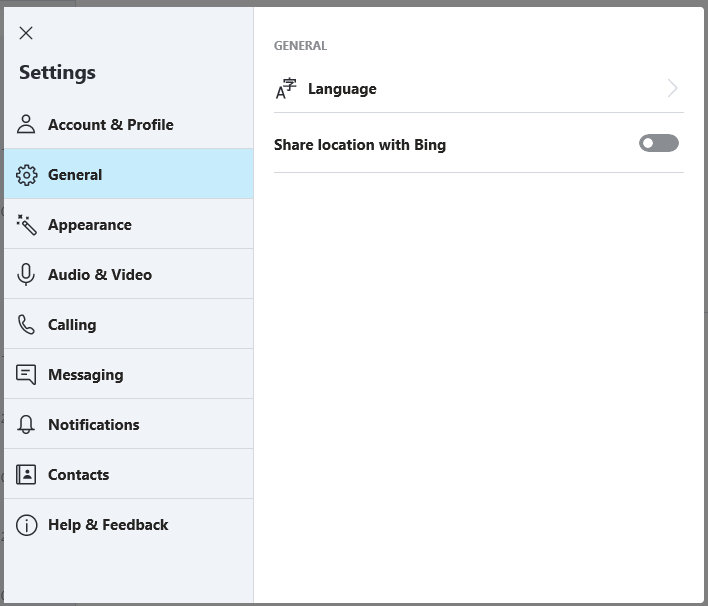
Task: Open the Language setting row
Action: click(479, 89)
